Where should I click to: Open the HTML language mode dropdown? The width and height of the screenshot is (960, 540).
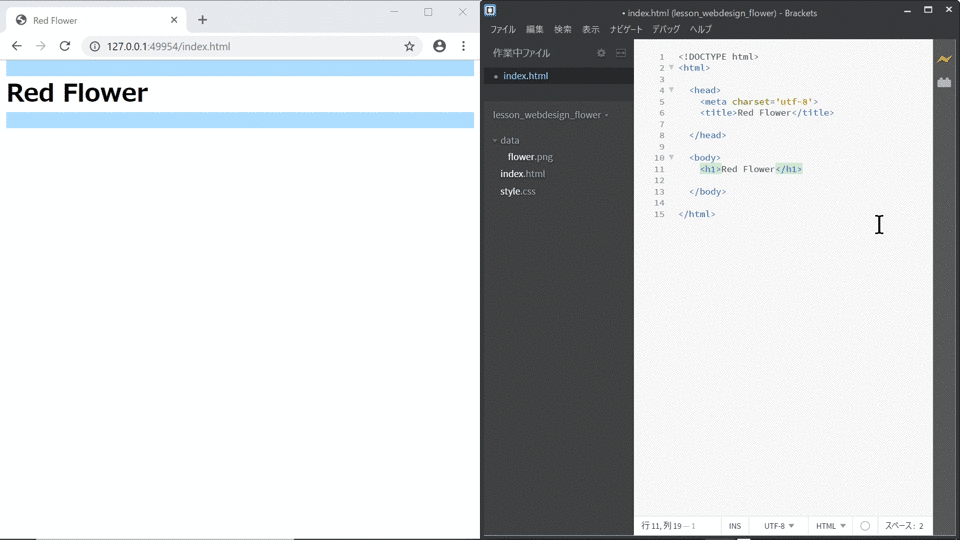point(831,526)
